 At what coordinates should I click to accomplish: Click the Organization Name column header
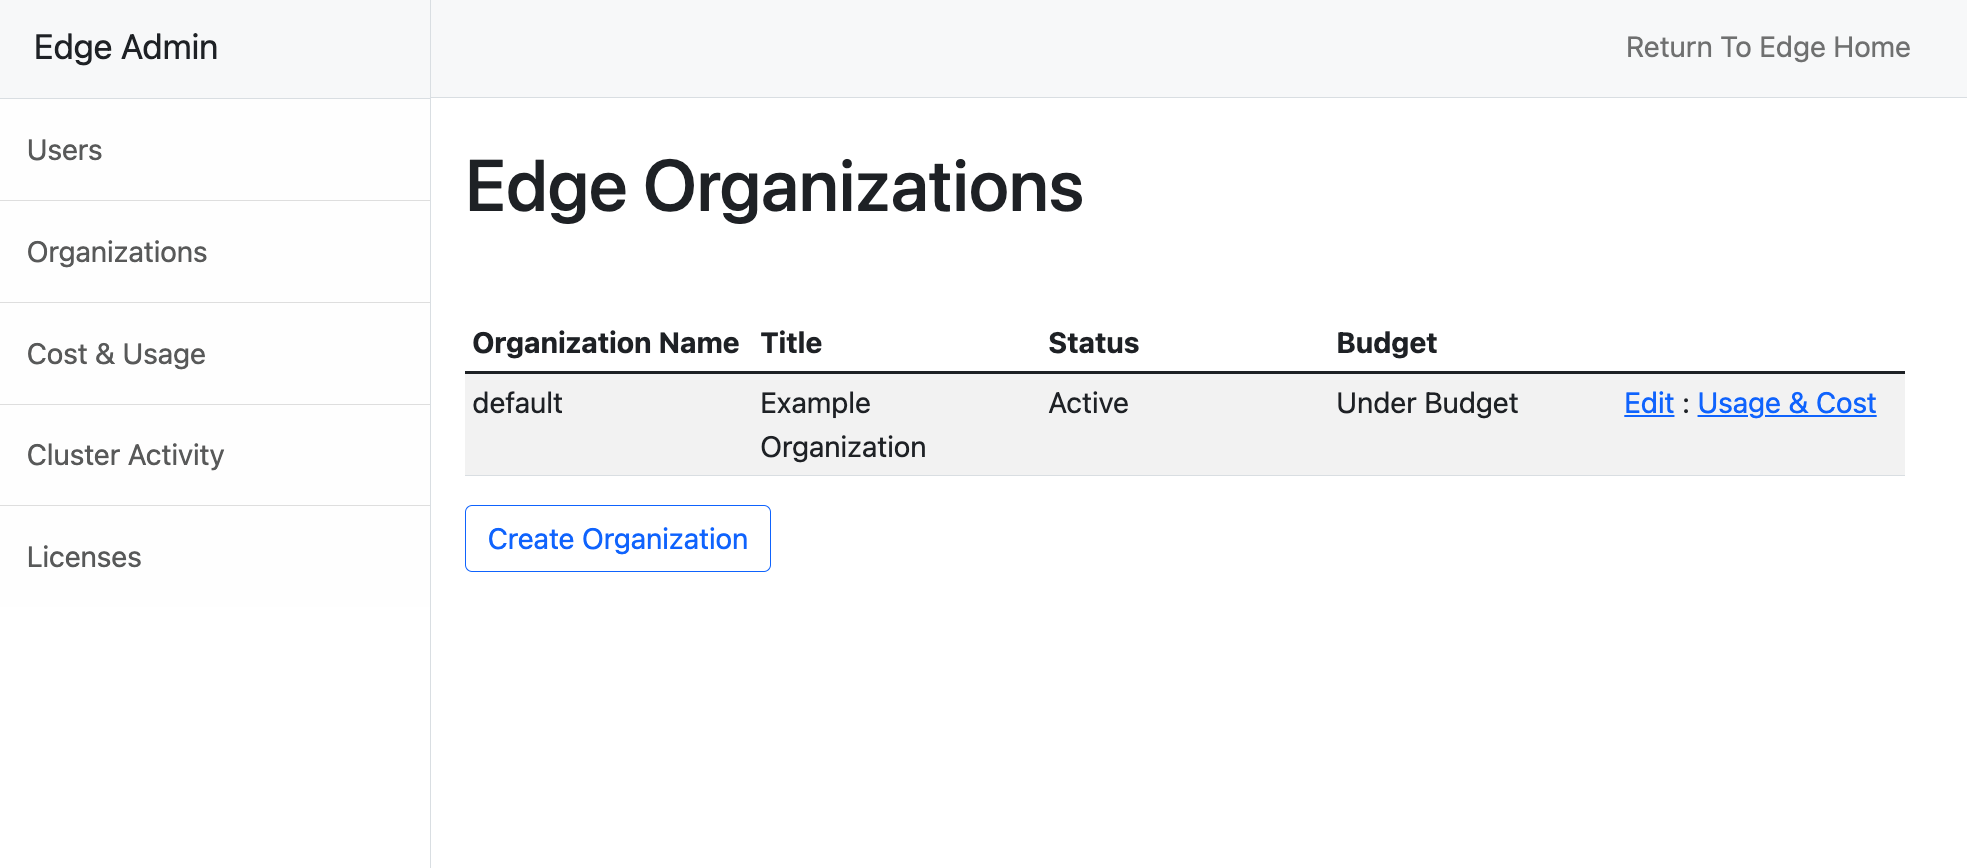pos(606,343)
